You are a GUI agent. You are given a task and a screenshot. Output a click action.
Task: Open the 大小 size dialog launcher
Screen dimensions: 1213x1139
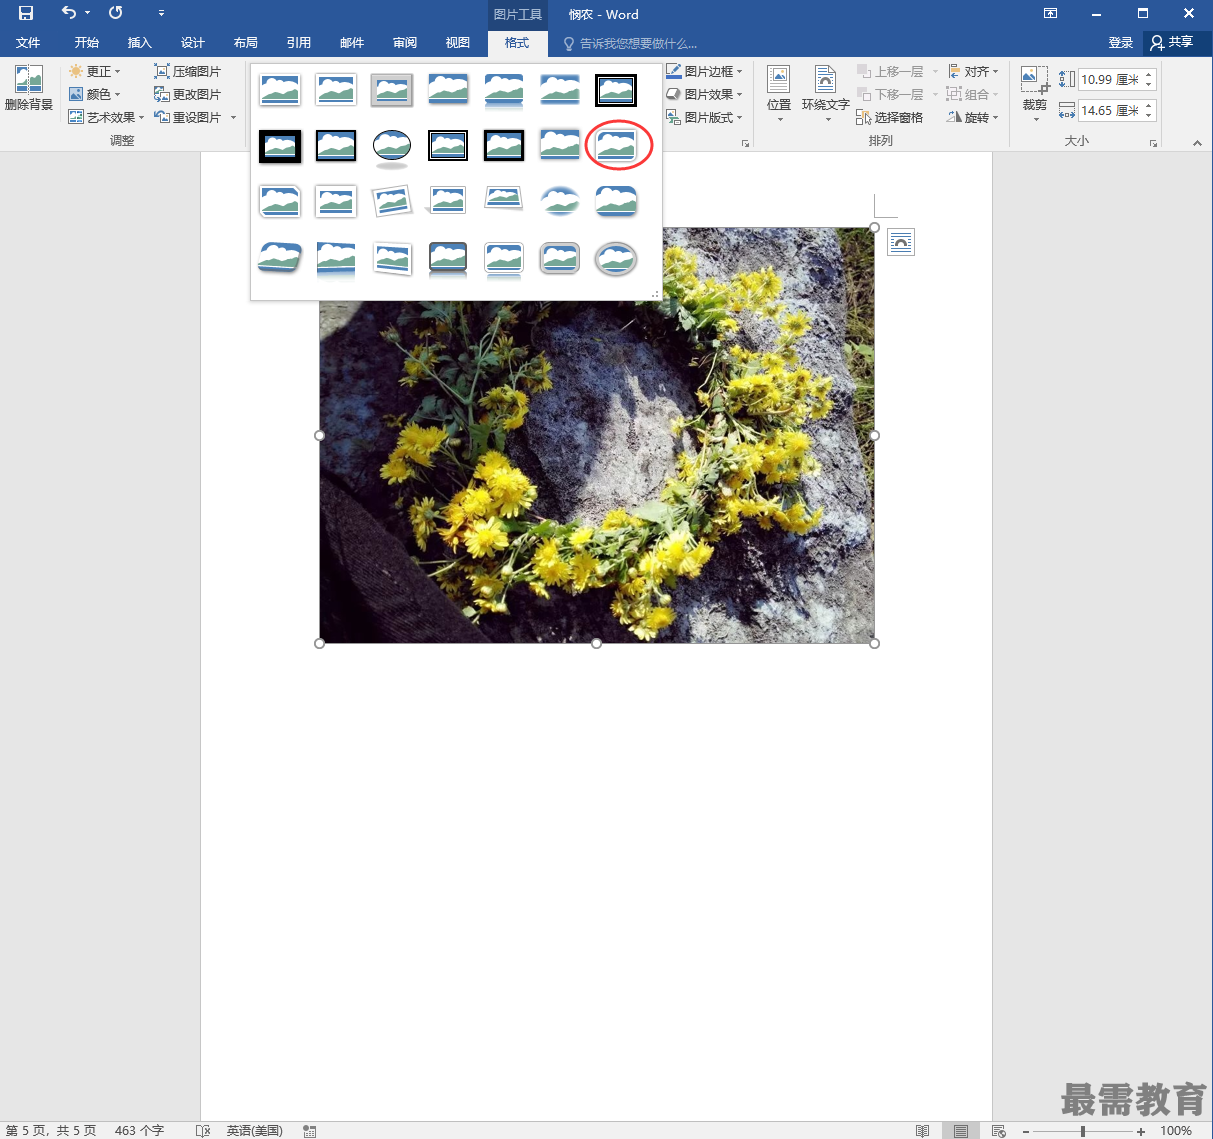1153,144
